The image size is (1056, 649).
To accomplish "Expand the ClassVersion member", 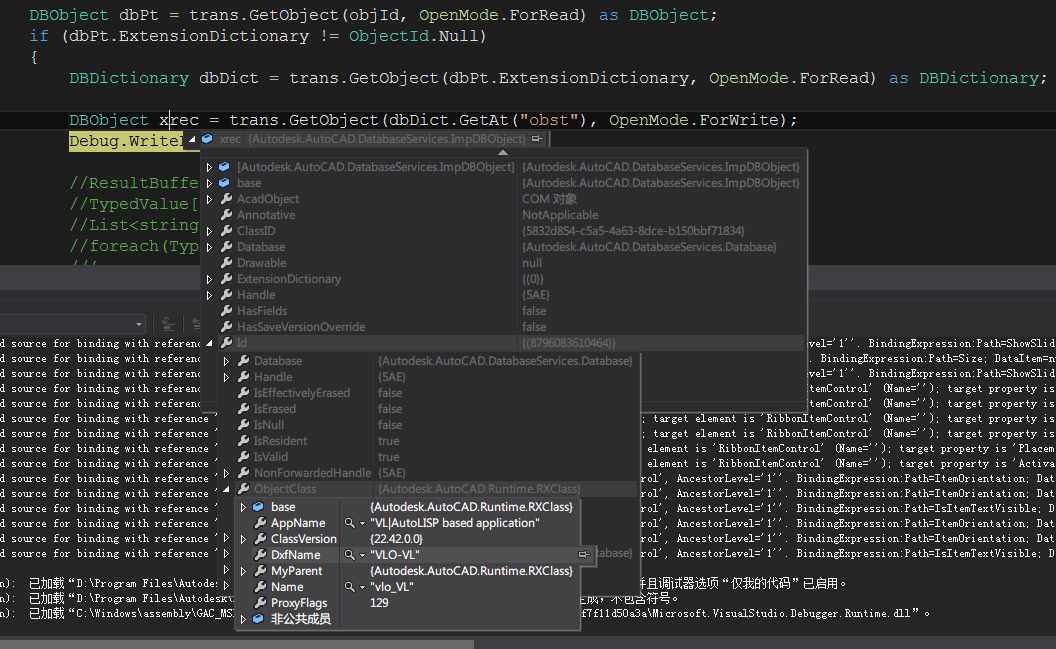I will [x=242, y=538].
